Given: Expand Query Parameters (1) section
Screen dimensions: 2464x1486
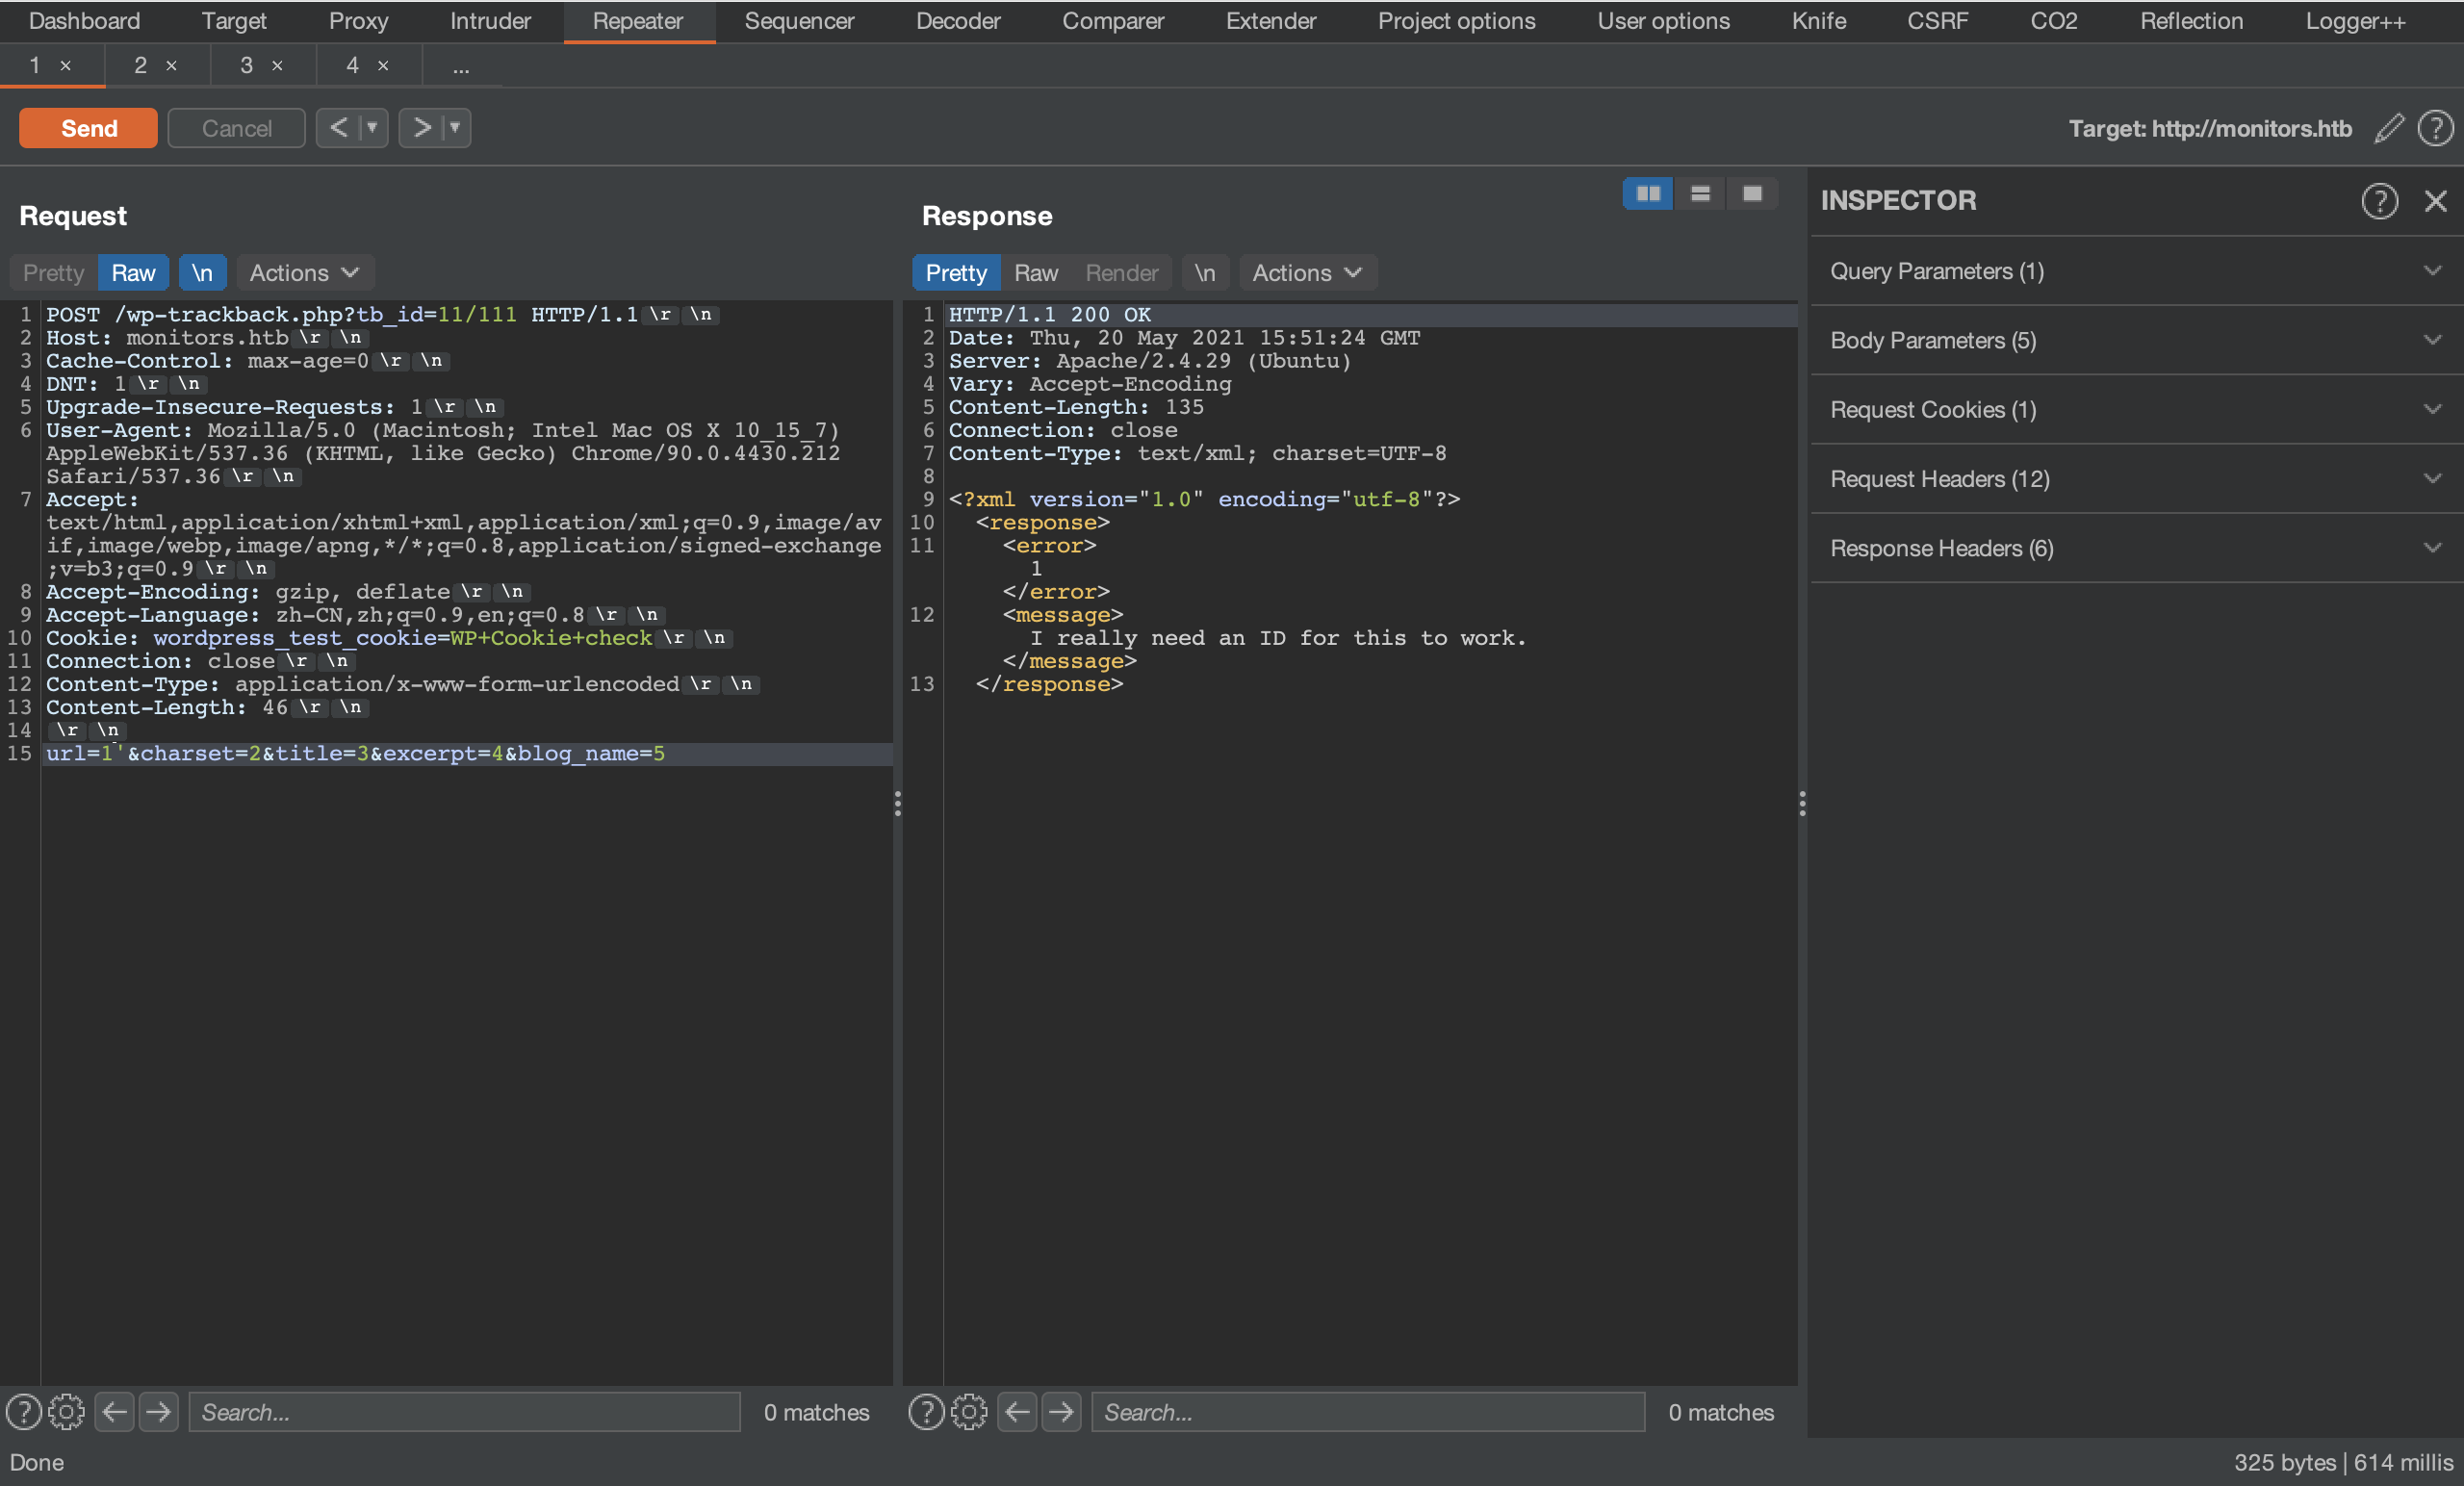Looking at the screenshot, I should pyautogui.click(x=2136, y=271).
